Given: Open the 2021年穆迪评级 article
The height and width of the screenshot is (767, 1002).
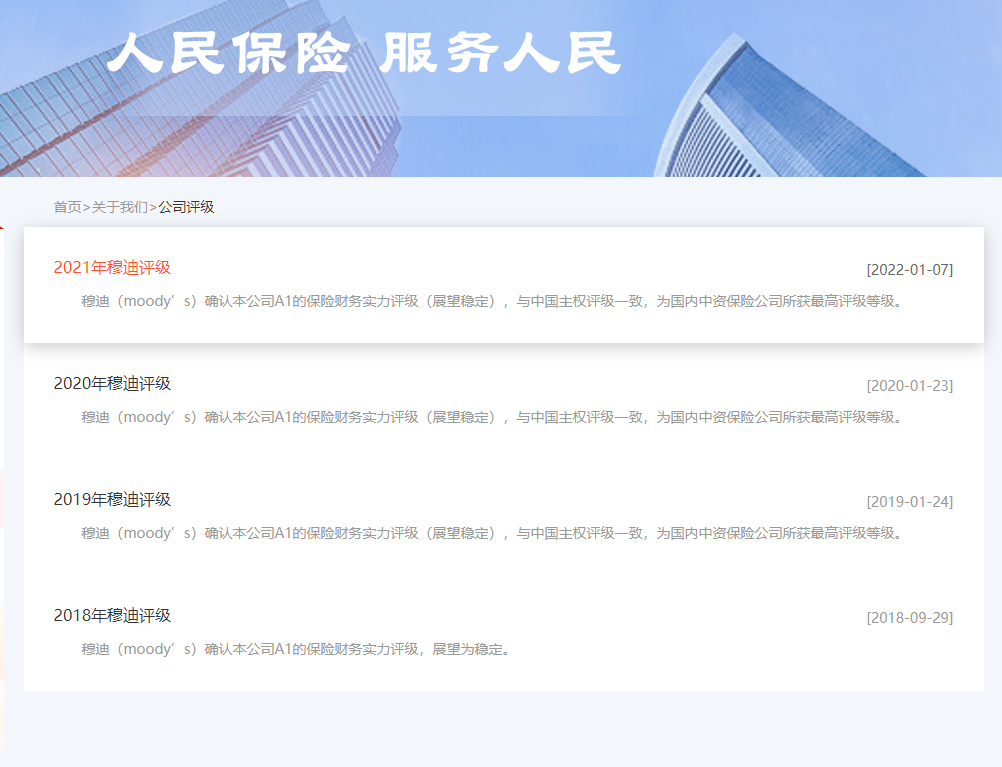Looking at the screenshot, I should [111, 268].
